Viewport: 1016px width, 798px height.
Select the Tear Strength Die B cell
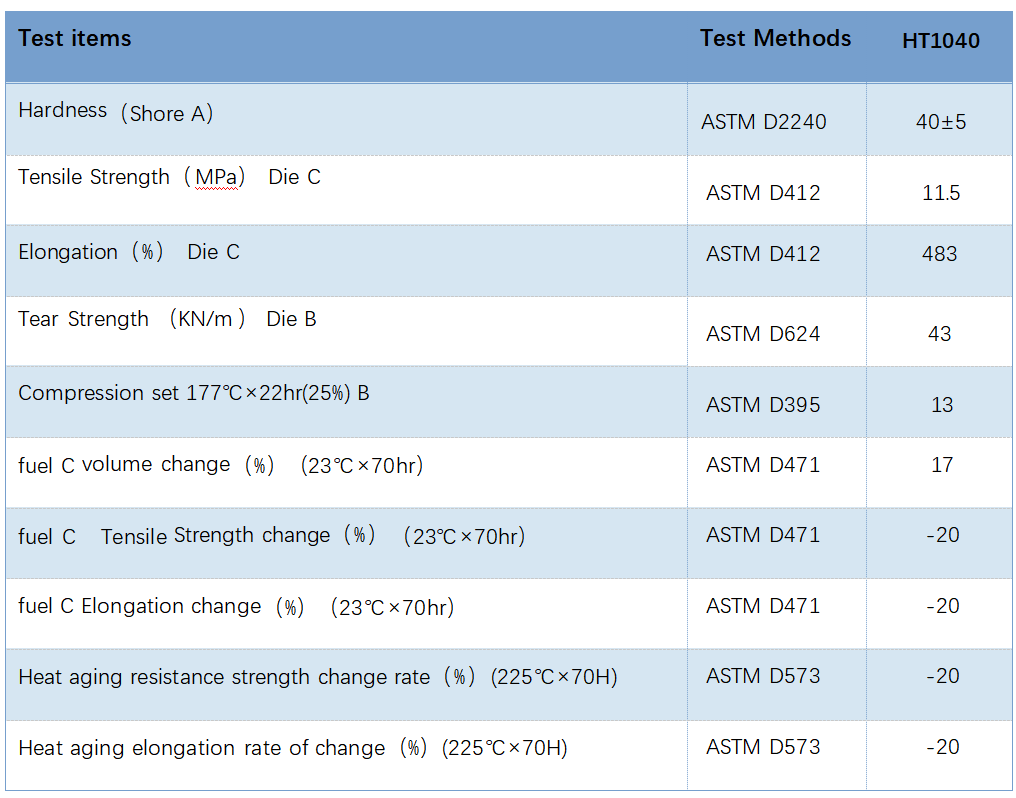coord(167,320)
